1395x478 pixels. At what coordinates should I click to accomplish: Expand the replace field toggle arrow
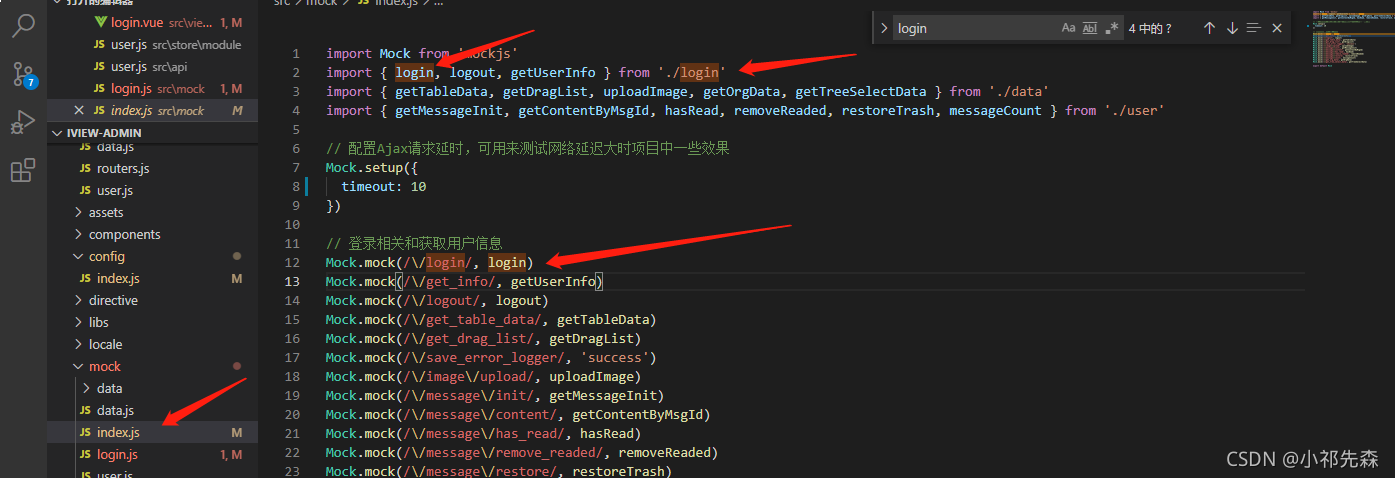pyautogui.click(x=884, y=28)
